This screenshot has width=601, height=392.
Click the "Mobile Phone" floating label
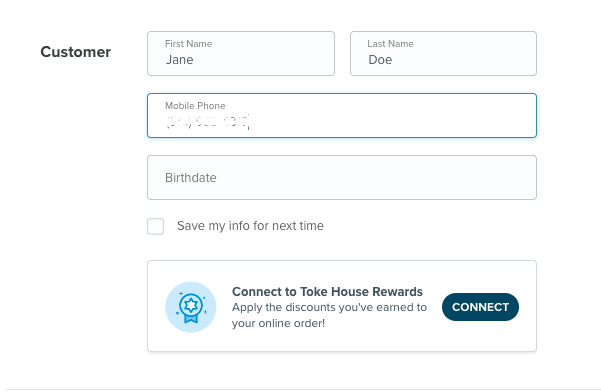tap(195, 105)
